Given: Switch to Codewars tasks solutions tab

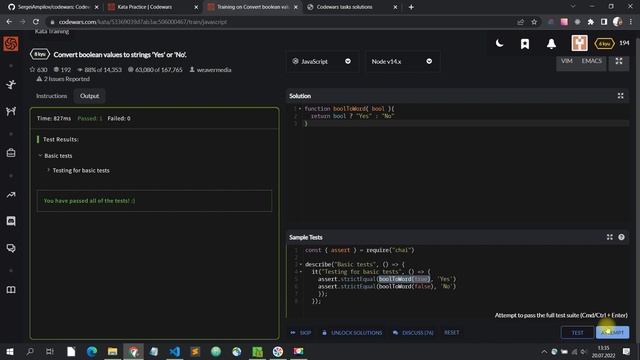Looking at the screenshot, I should [x=352, y=7].
